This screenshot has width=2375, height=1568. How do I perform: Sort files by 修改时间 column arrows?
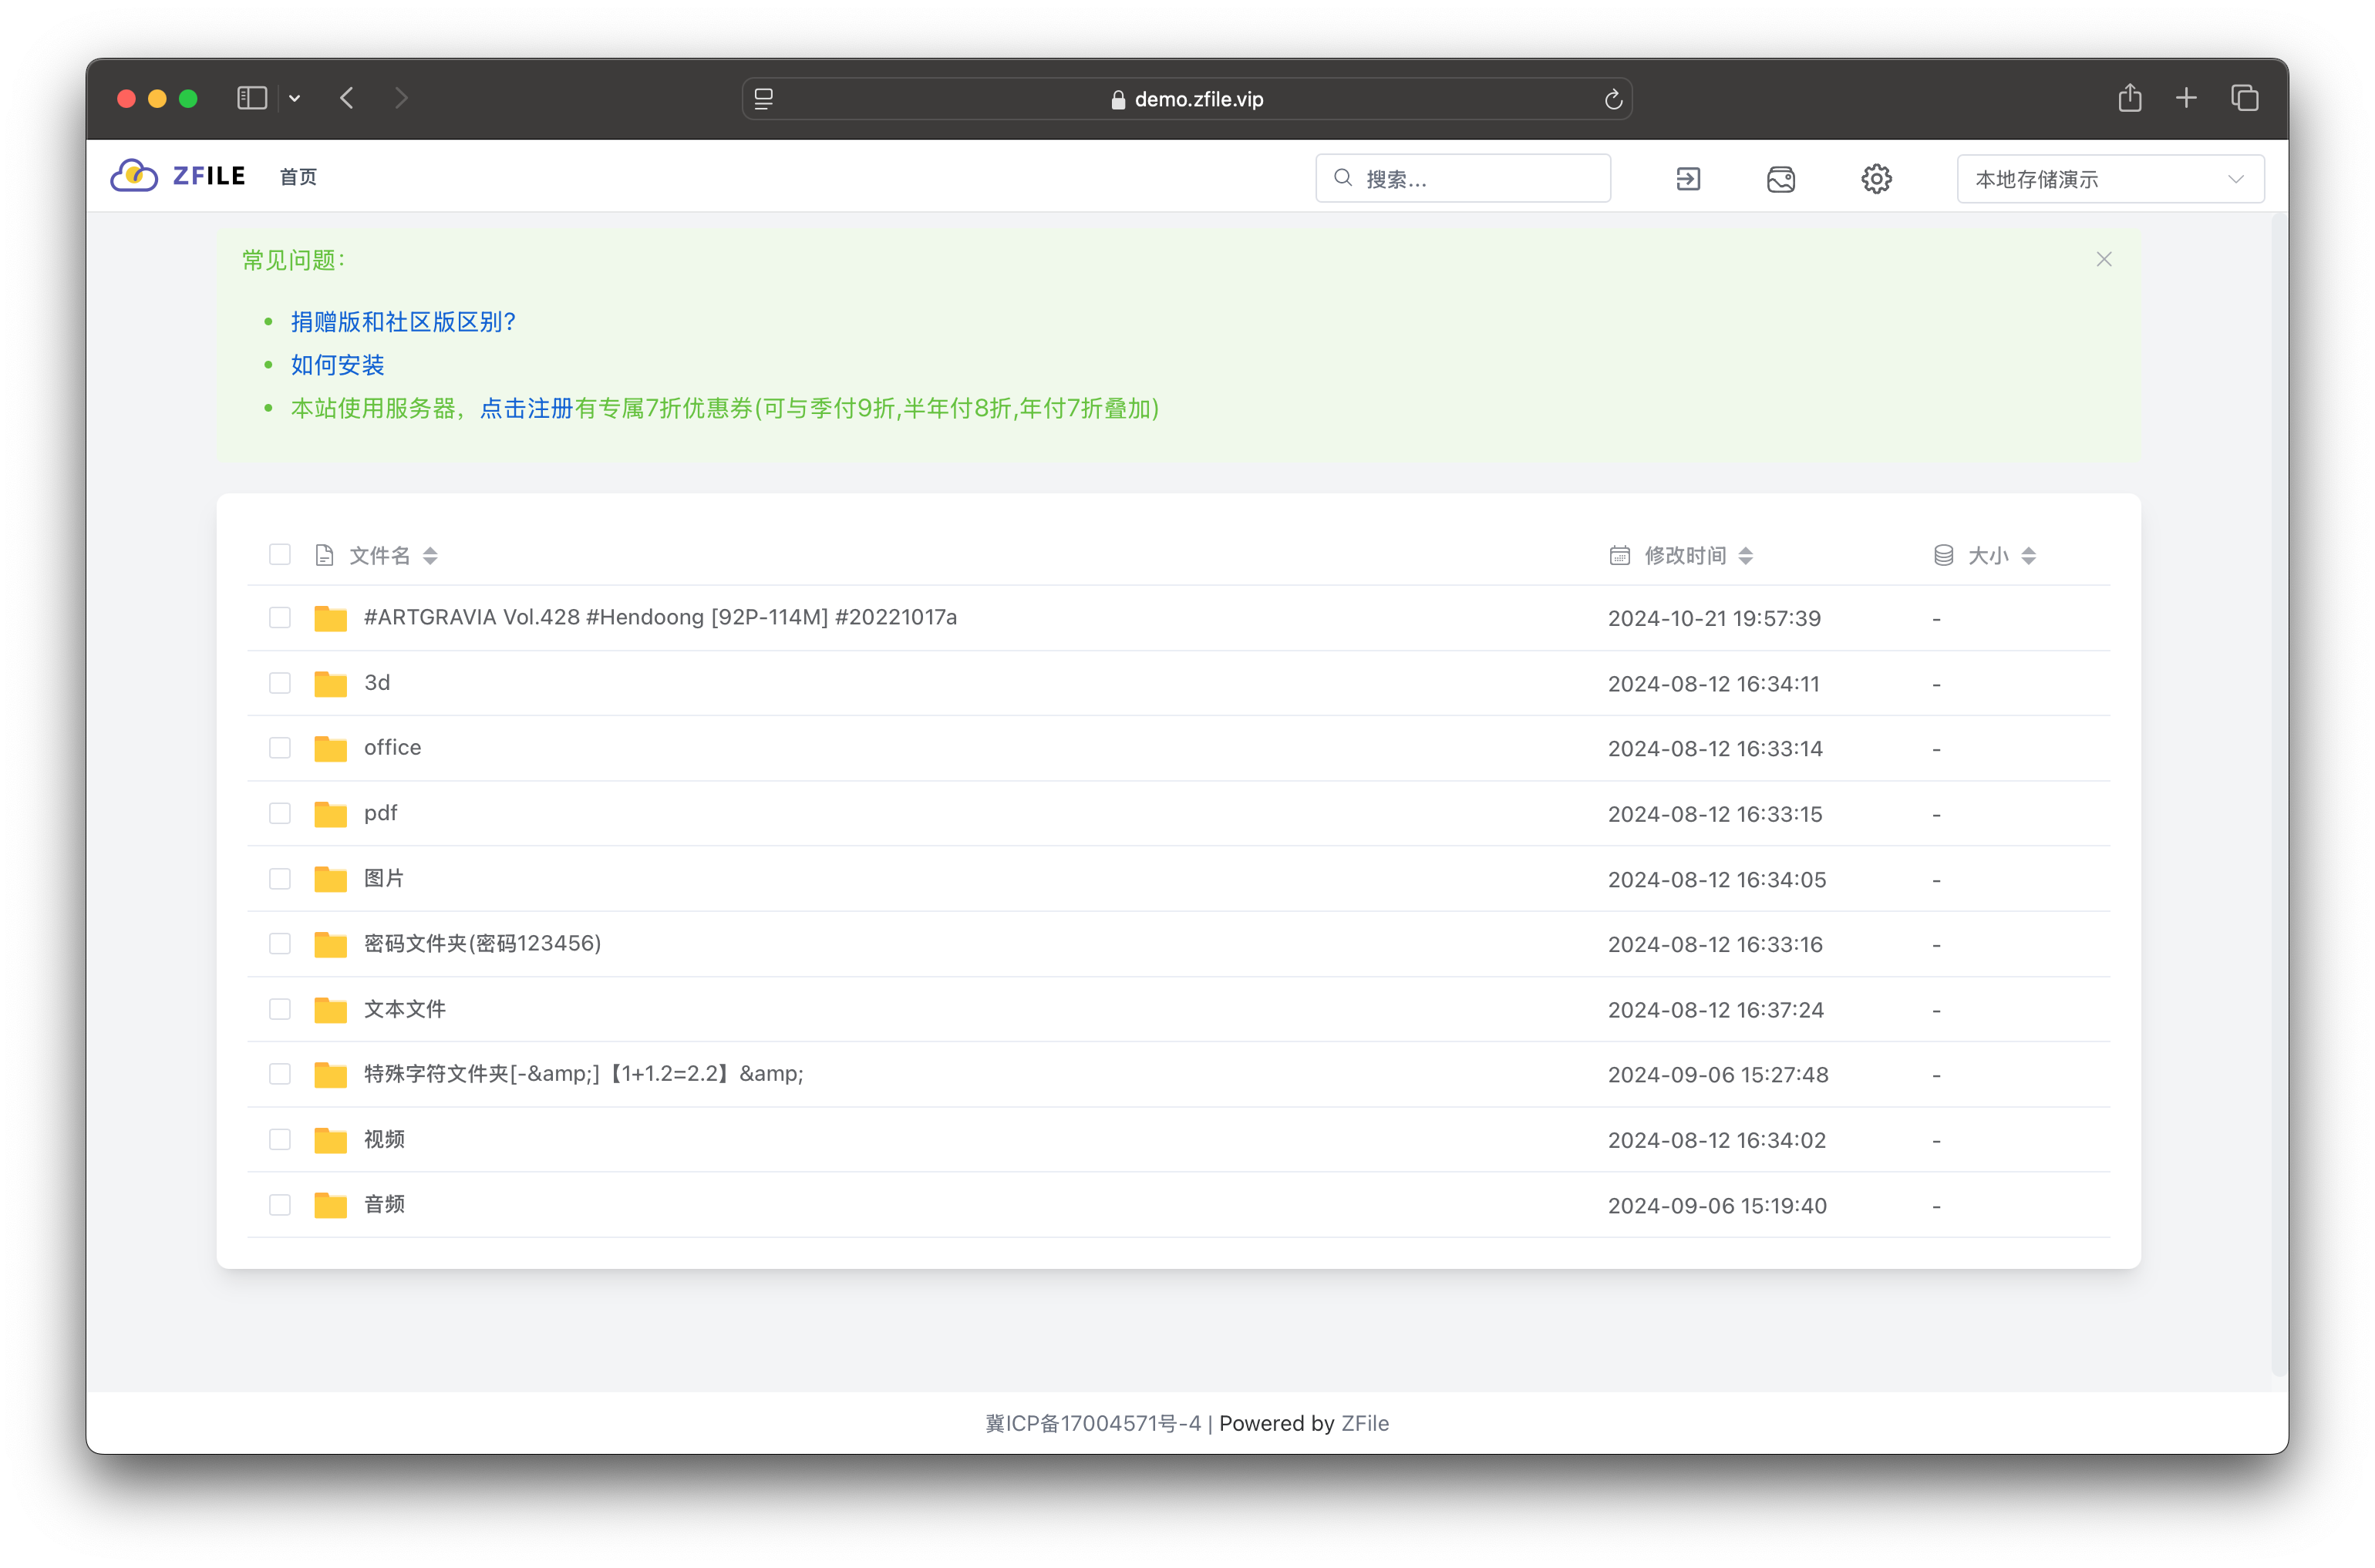pos(1745,556)
